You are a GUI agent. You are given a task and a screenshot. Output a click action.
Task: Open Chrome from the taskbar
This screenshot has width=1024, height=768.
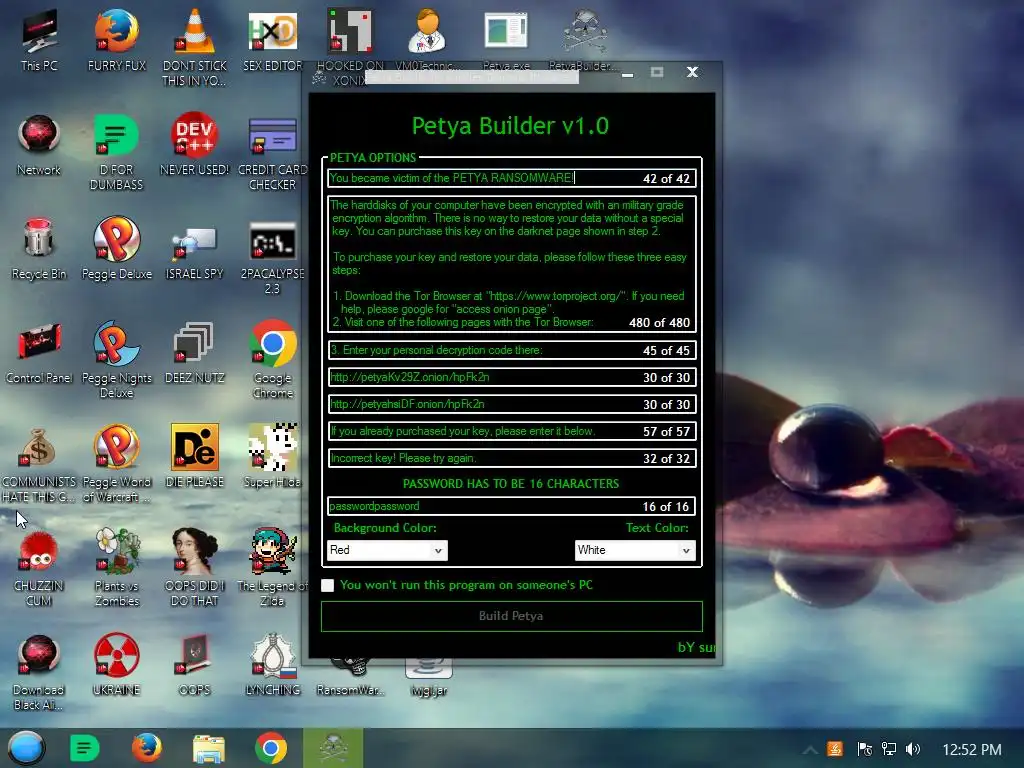(x=271, y=748)
